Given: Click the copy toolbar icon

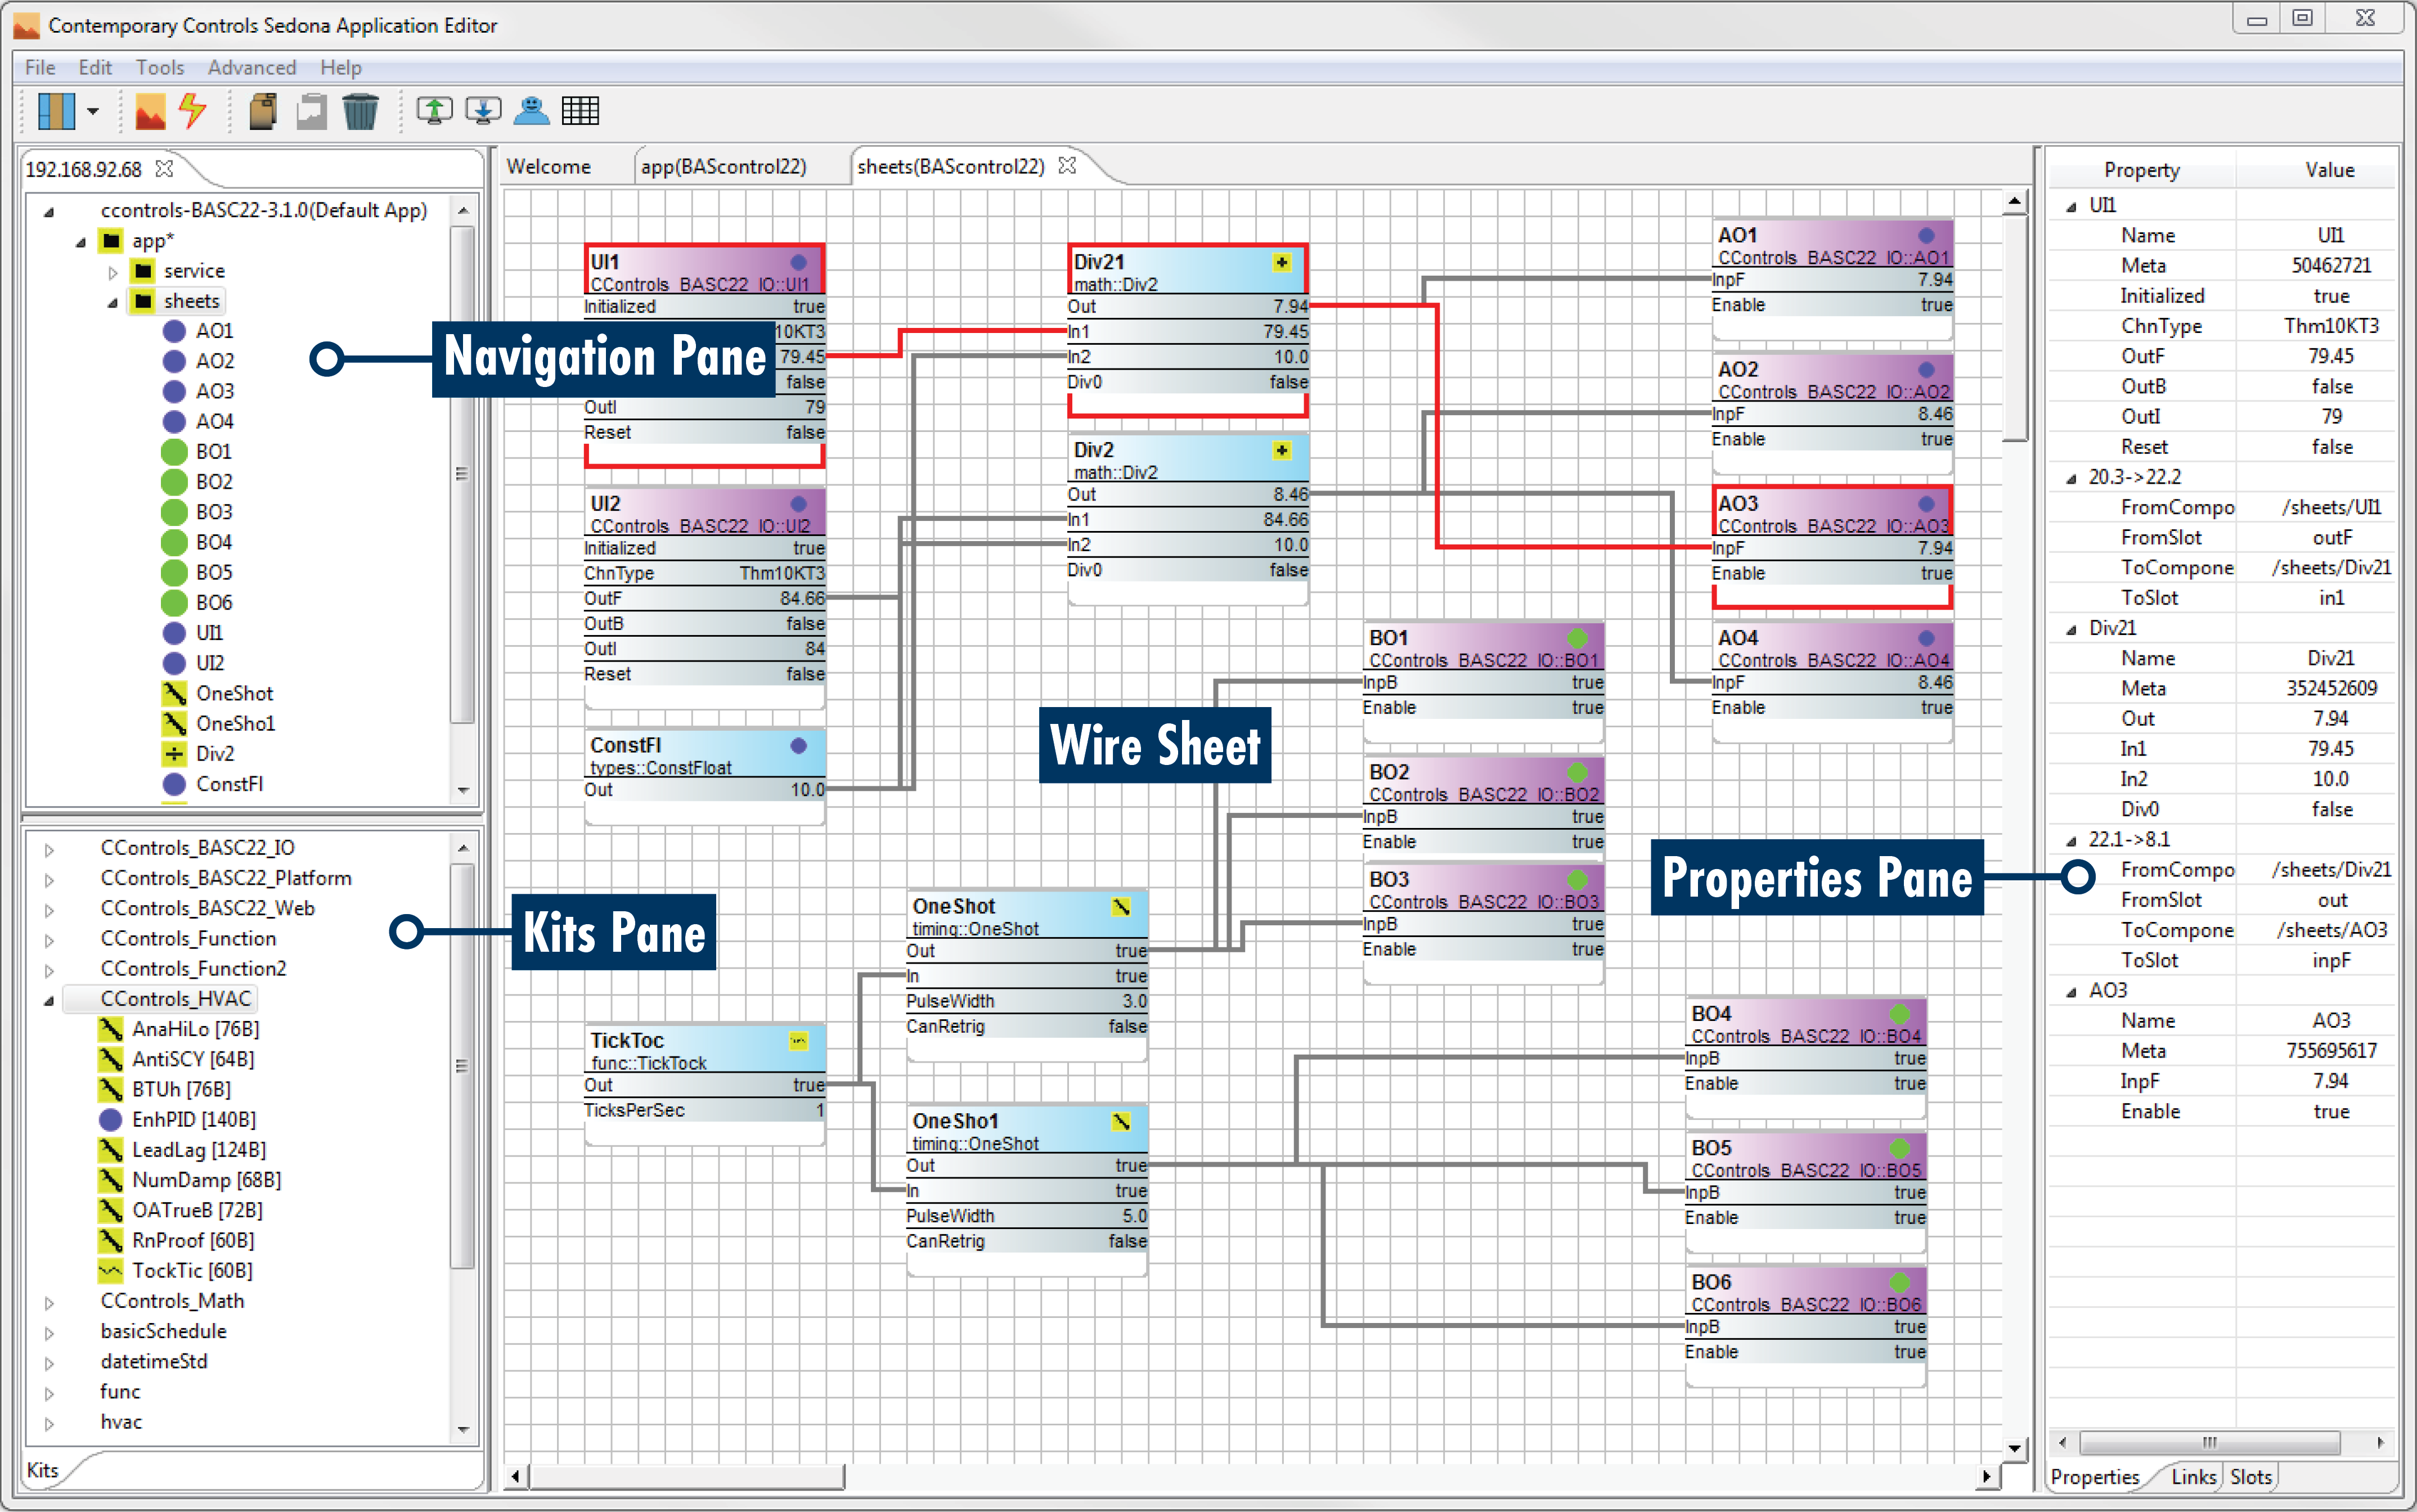Looking at the screenshot, I should pyautogui.click(x=262, y=110).
